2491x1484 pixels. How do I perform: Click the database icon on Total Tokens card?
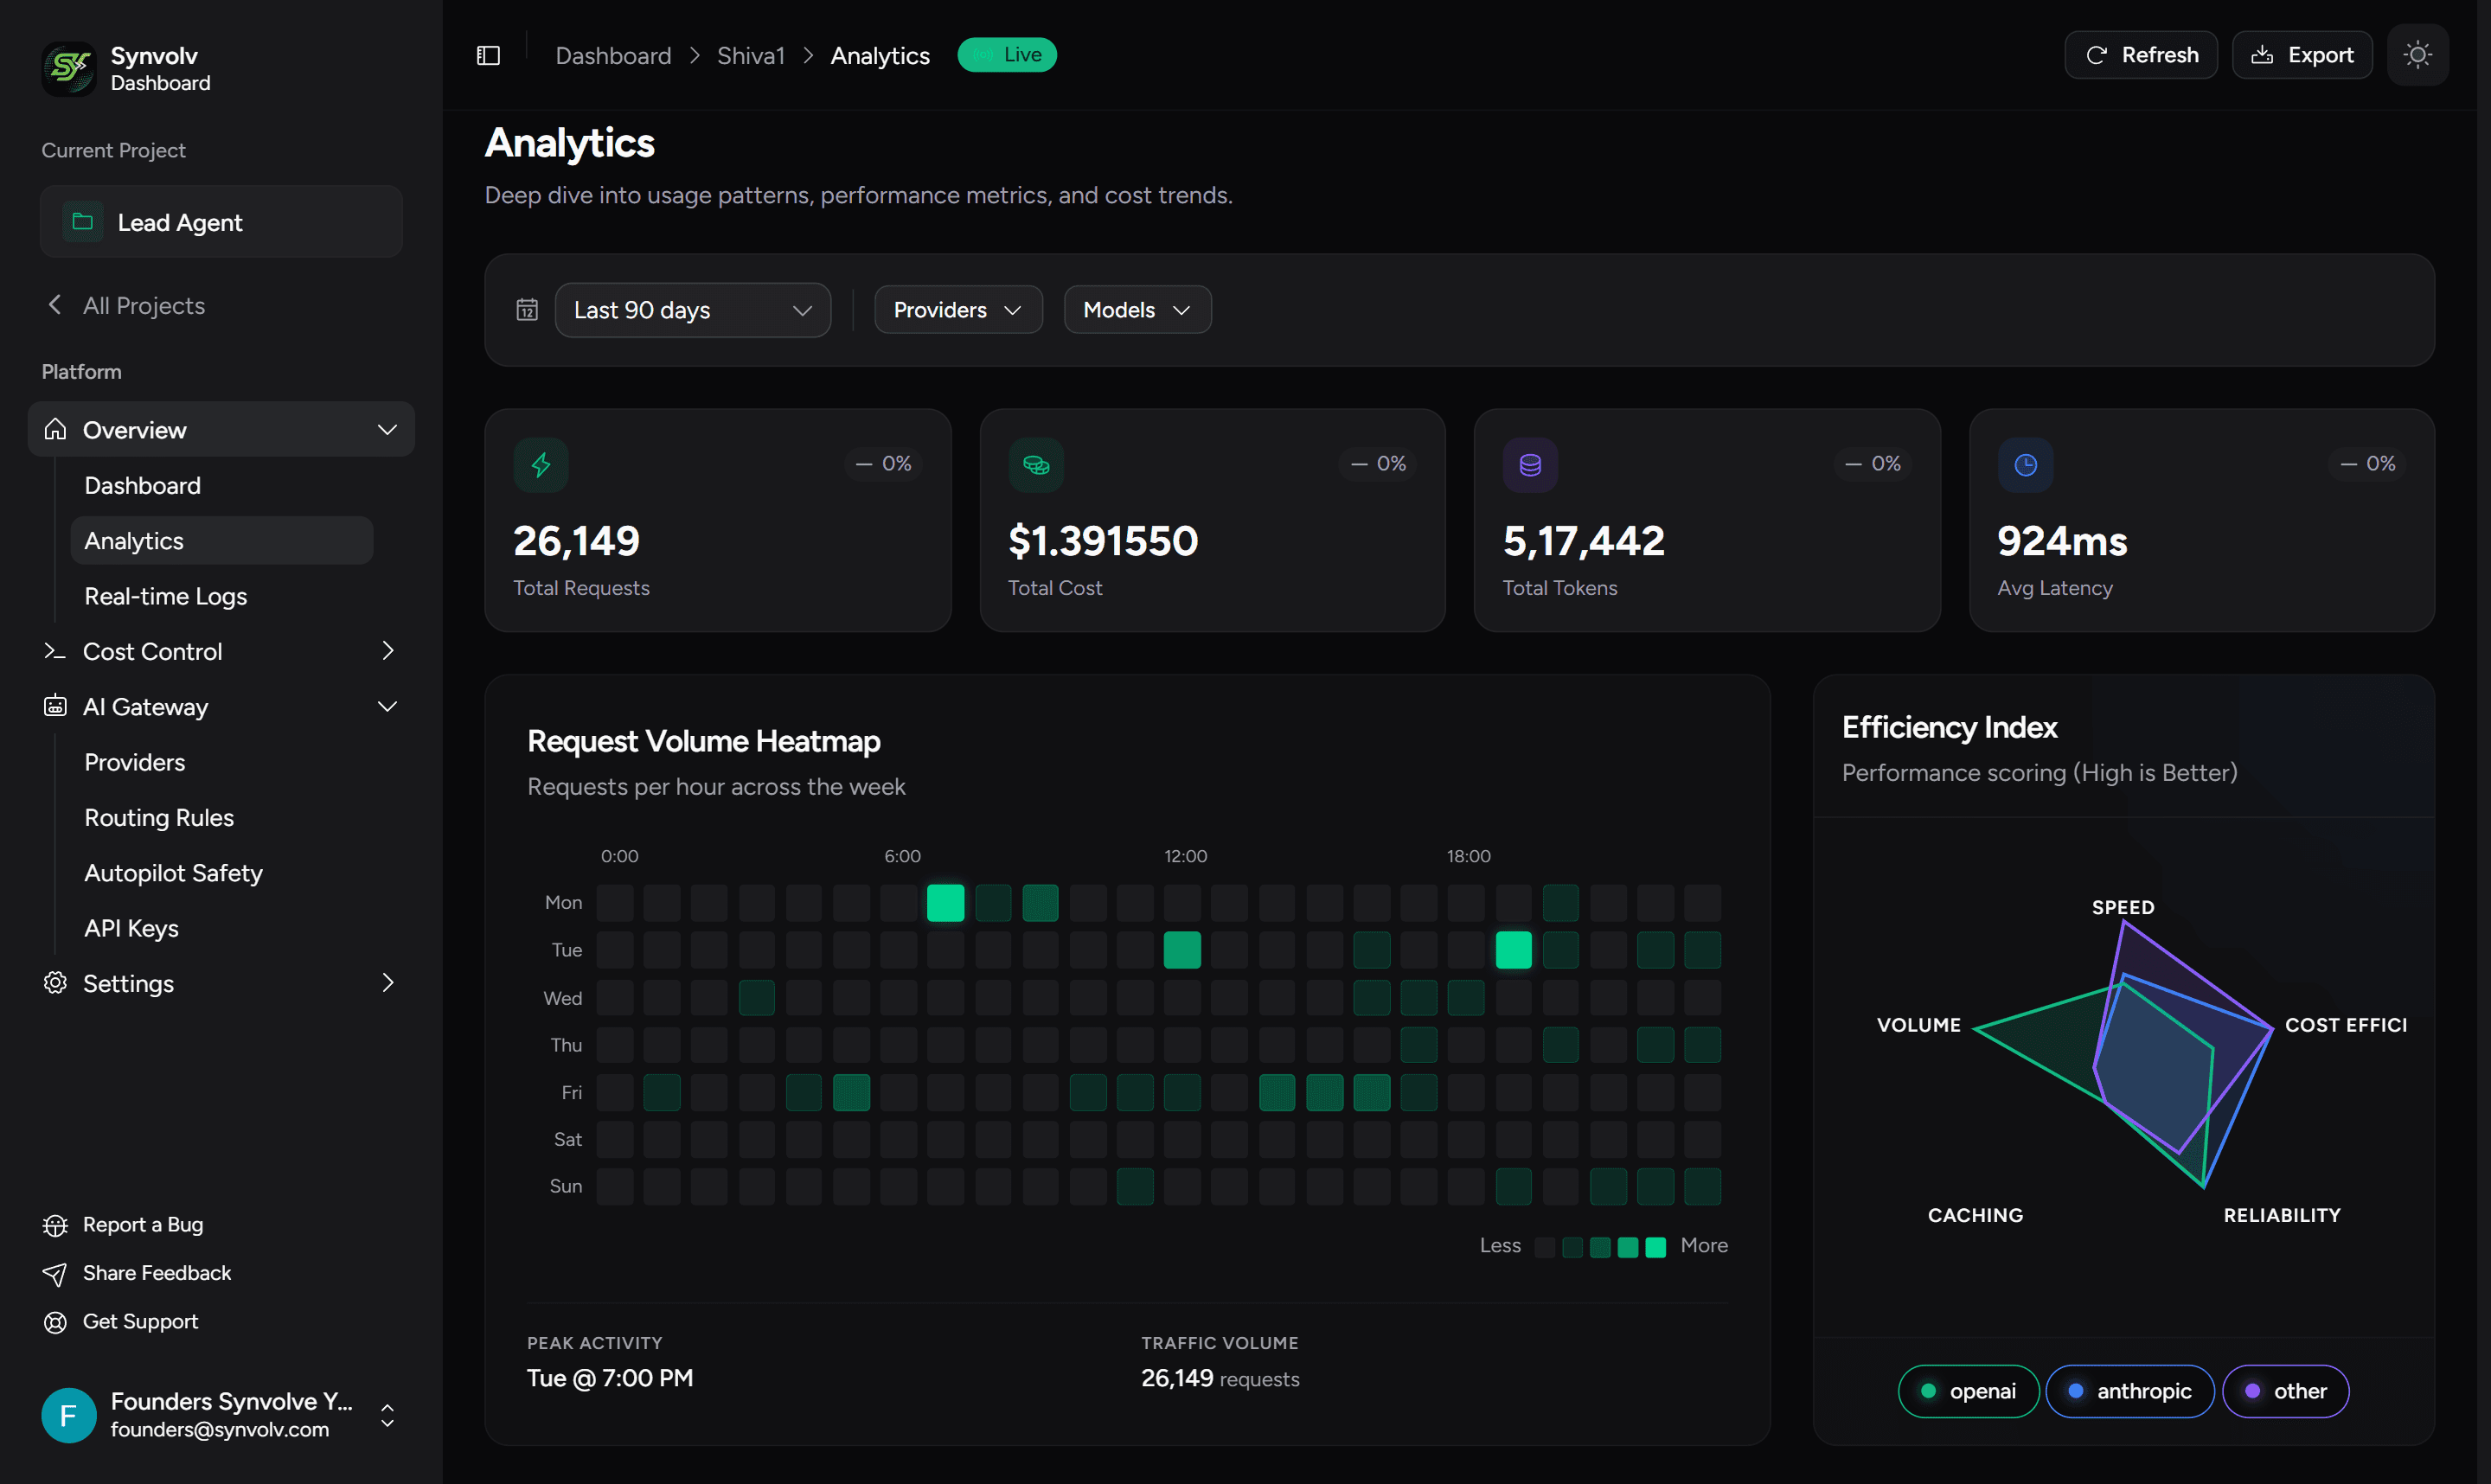click(x=1530, y=464)
